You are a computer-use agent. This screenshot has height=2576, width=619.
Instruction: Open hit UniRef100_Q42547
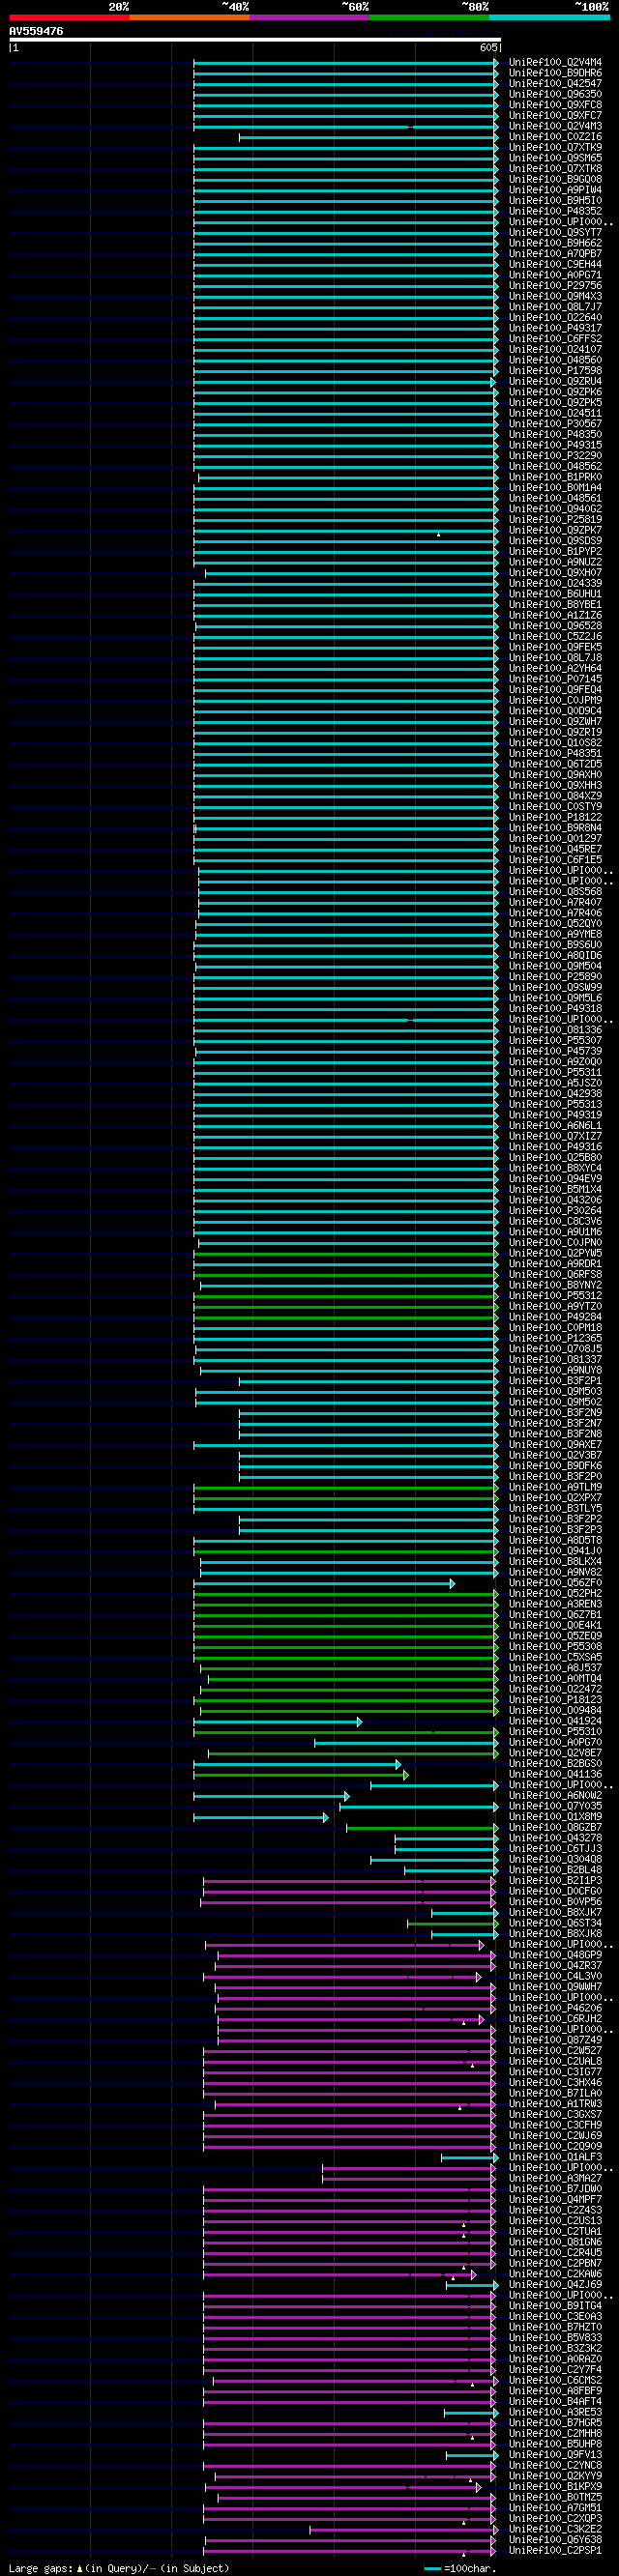tap(555, 83)
